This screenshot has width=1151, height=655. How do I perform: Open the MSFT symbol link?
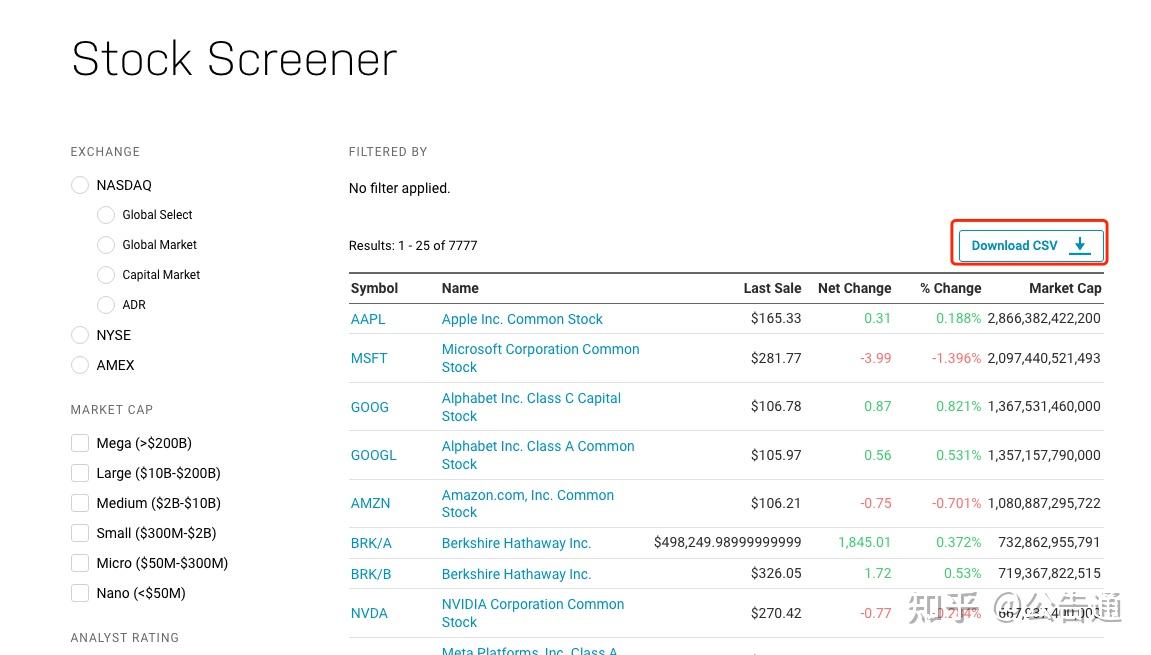(368, 358)
